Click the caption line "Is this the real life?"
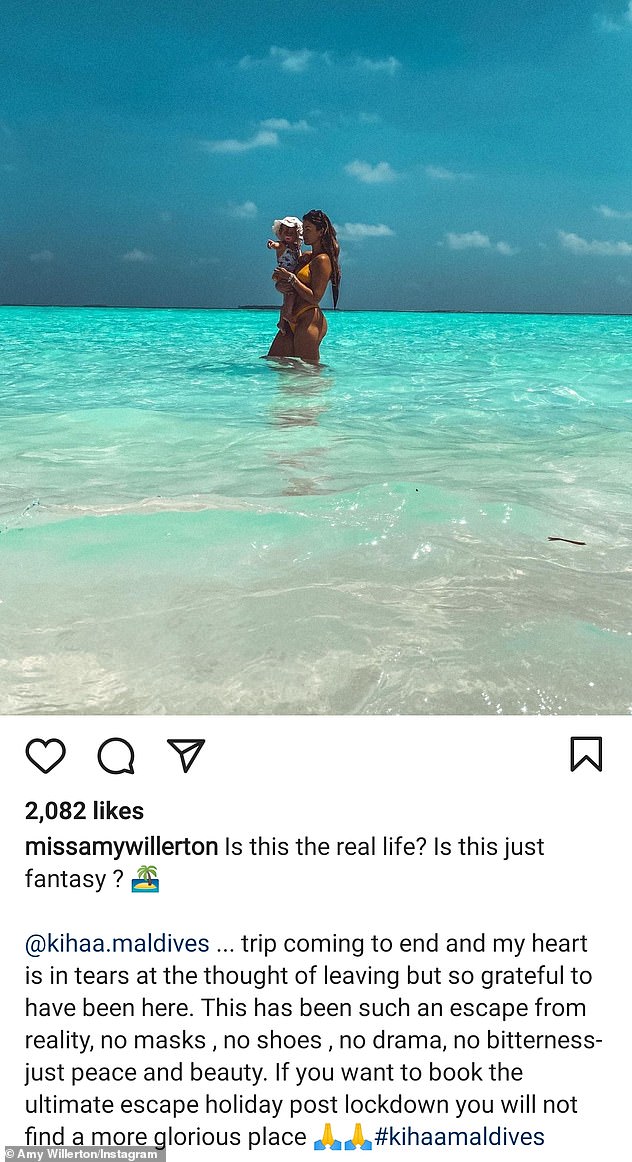This screenshot has width=632, height=1162. tap(325, 846)
